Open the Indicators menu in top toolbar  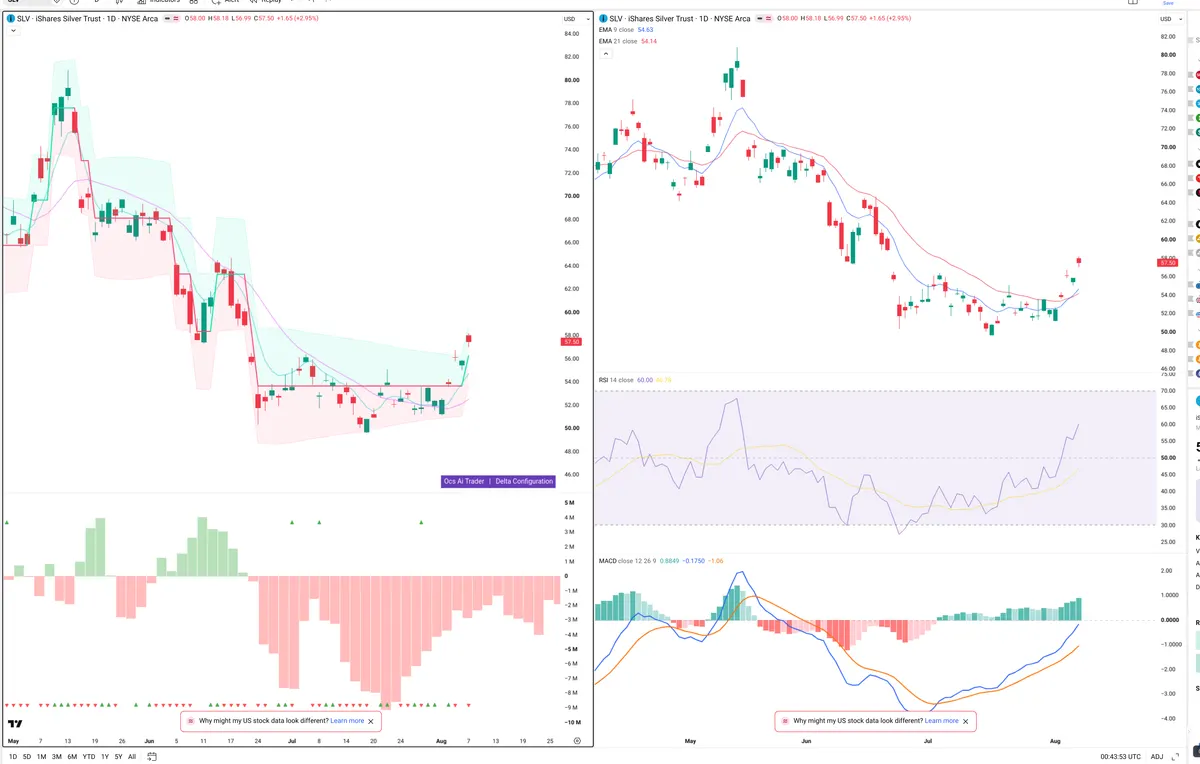157,2
